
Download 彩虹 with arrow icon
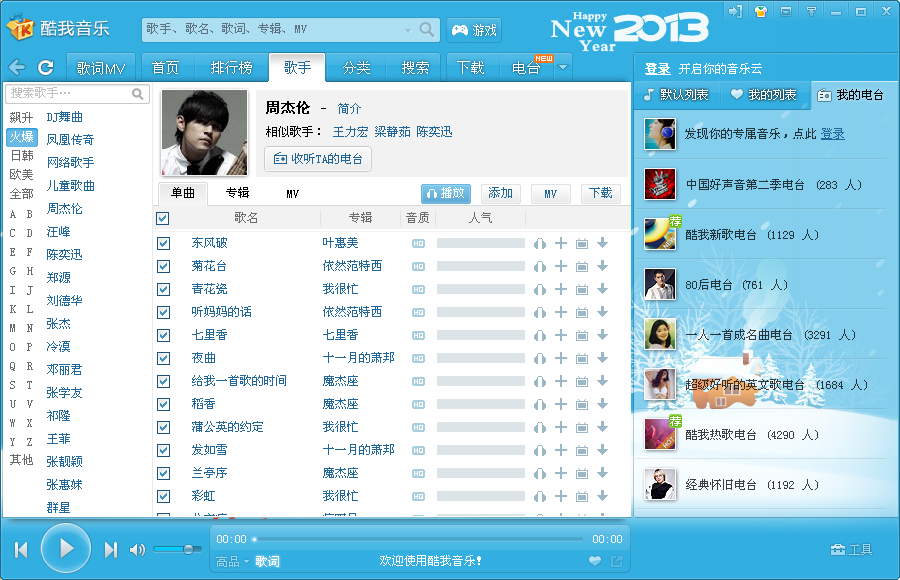click(x=602, y=496)
